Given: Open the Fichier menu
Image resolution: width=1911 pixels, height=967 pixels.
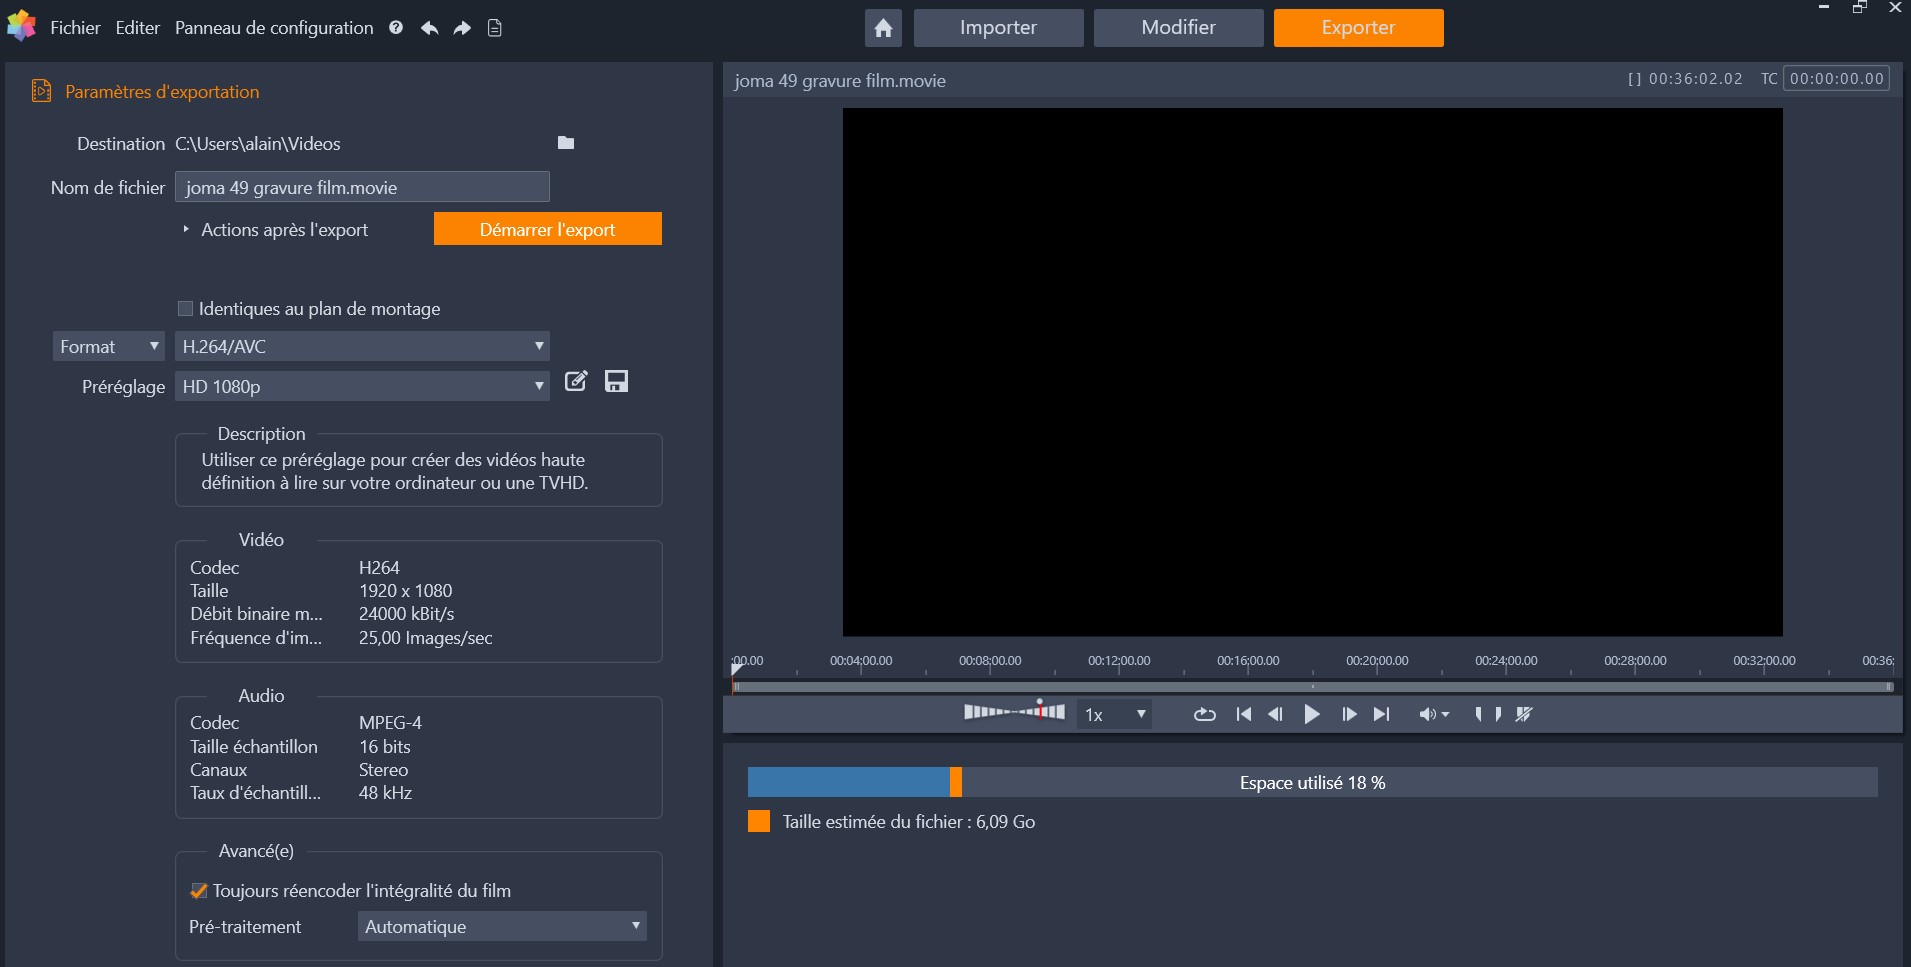Looking at the screenshot, I should (75, 28).
